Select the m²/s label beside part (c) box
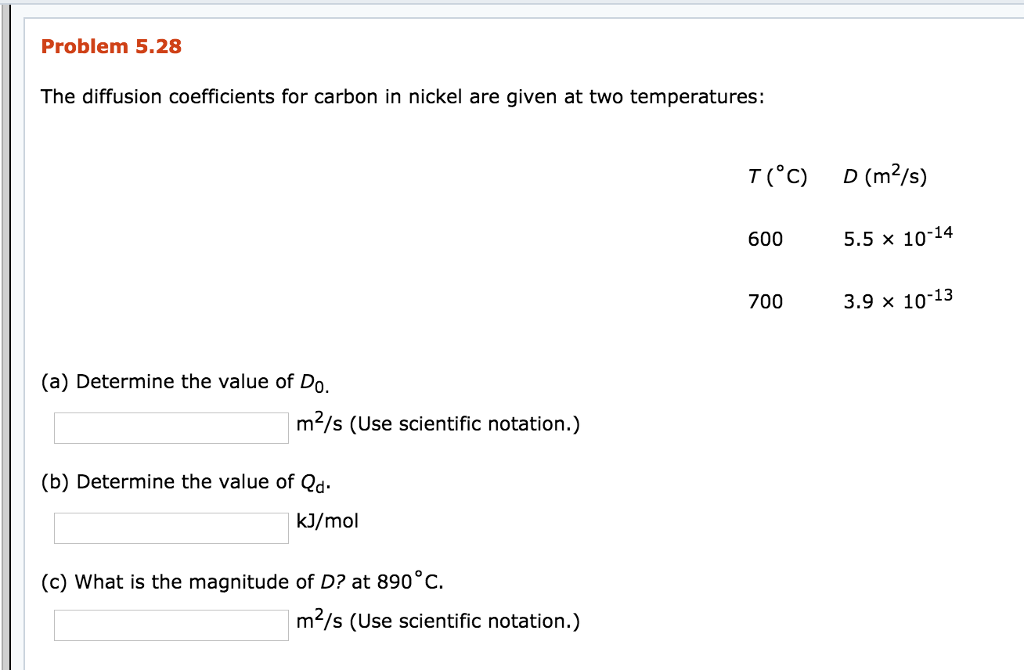Screen dimensions: 1024x670 point(315,620)
